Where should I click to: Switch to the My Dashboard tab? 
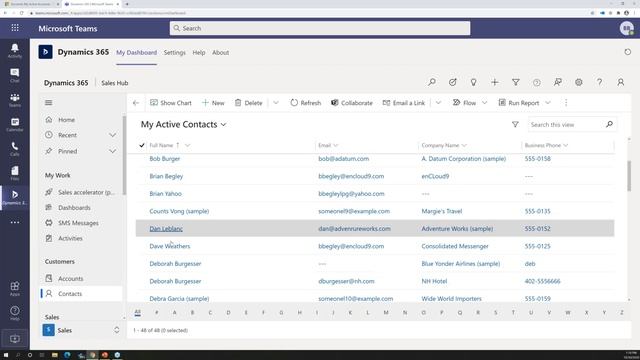[136, 53]
